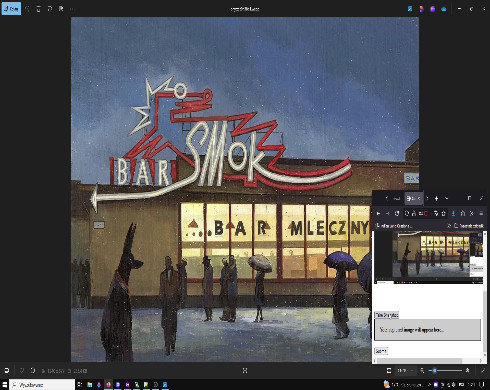This screenshot has width=490, height=390.
Task: Click the blue app icon in Photos title bar
Action: 410,9
